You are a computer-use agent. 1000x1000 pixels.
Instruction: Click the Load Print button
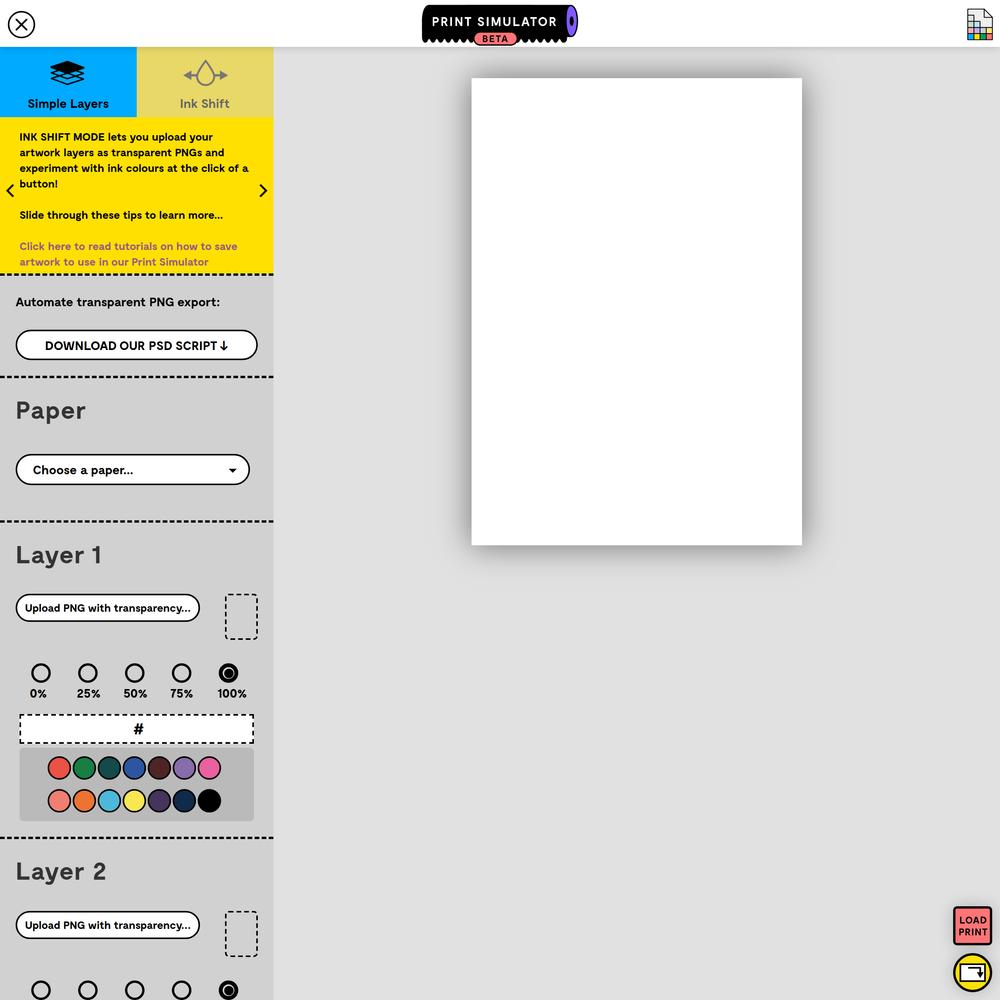pos(973,925)
